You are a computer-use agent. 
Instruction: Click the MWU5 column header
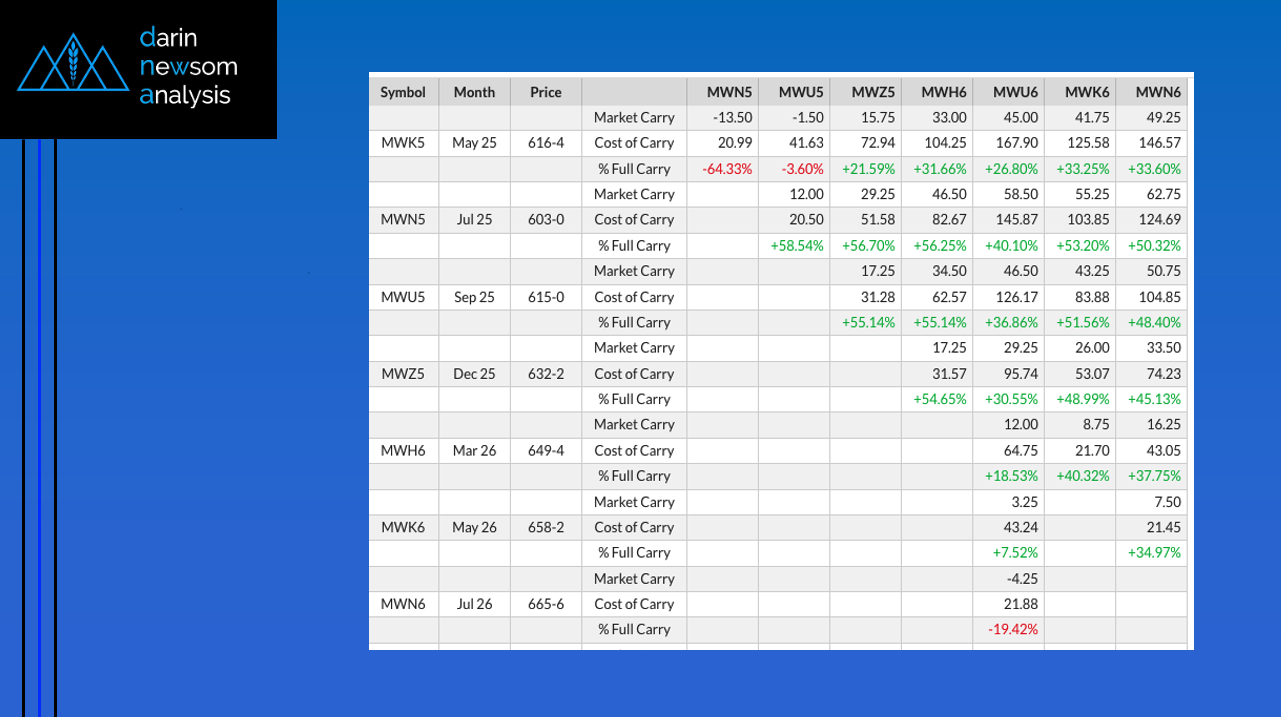click(x=801, y=92)
